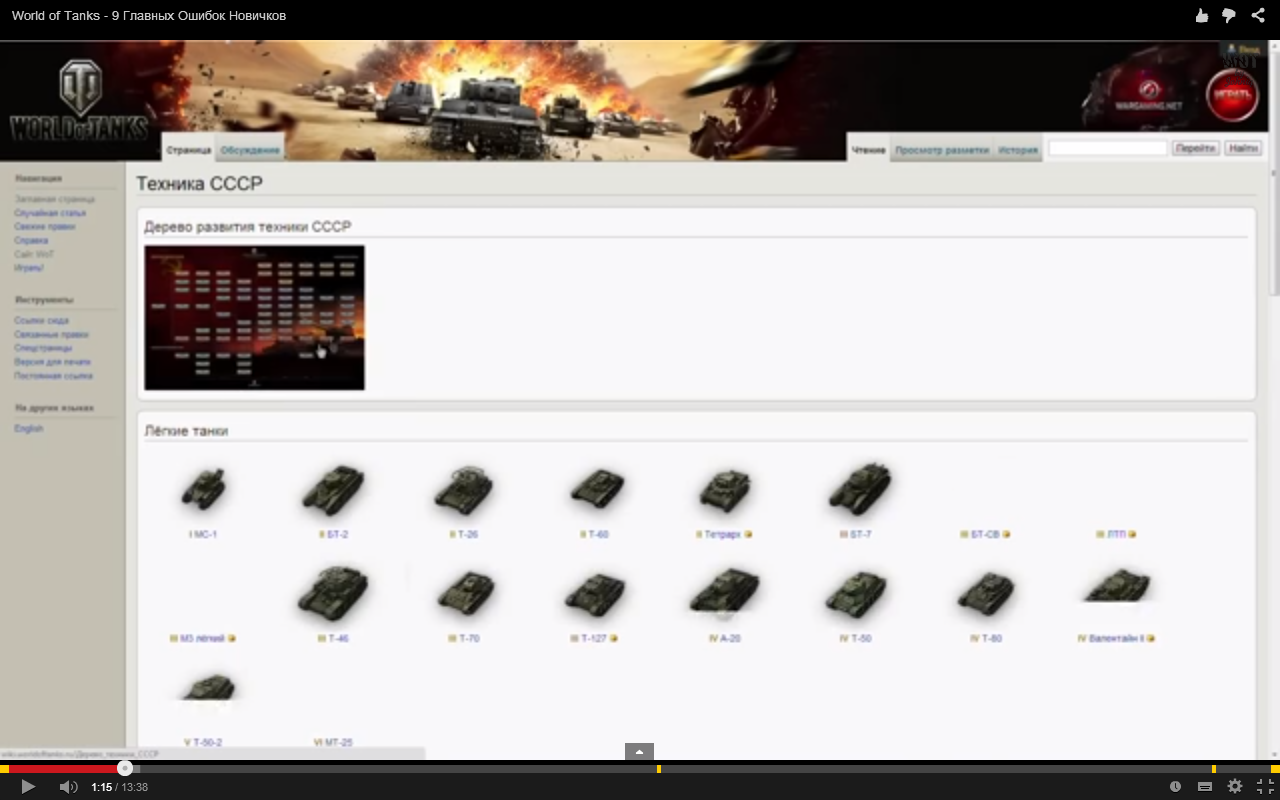
Task: Click the World of Tanks logo
Action: 79,100
